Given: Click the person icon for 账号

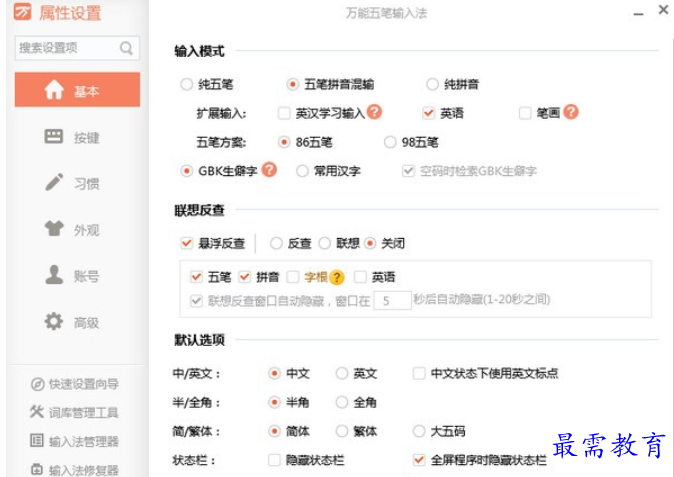Looking at the screenshot, I should [x=54, y=275].
